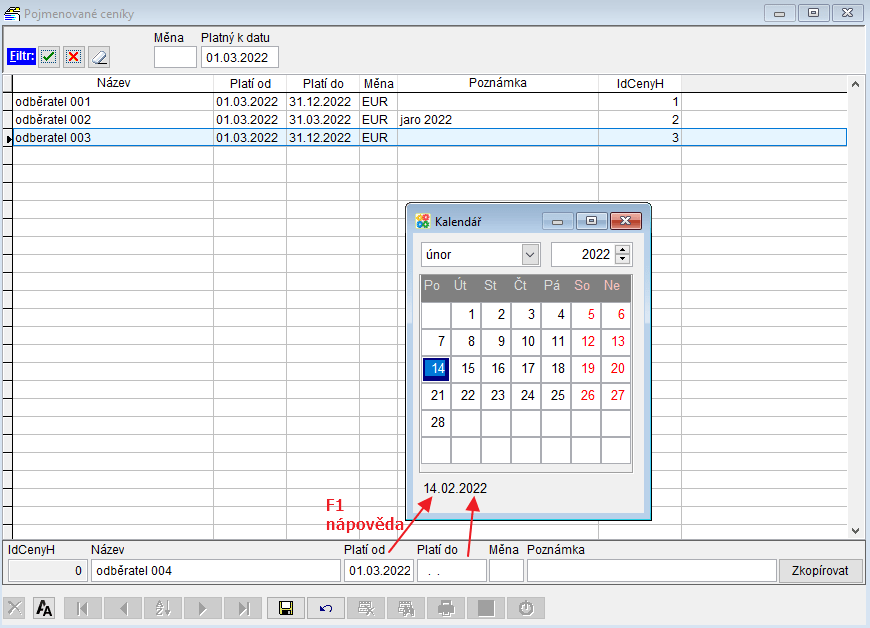Viewport: 870px width, 628px height.
Task: Click the gray square stop icon
Action: click(486, 608)
